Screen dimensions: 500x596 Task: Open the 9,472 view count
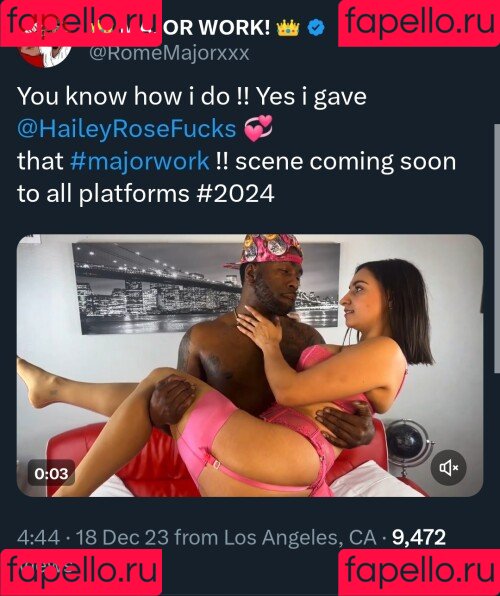point(419,537)
